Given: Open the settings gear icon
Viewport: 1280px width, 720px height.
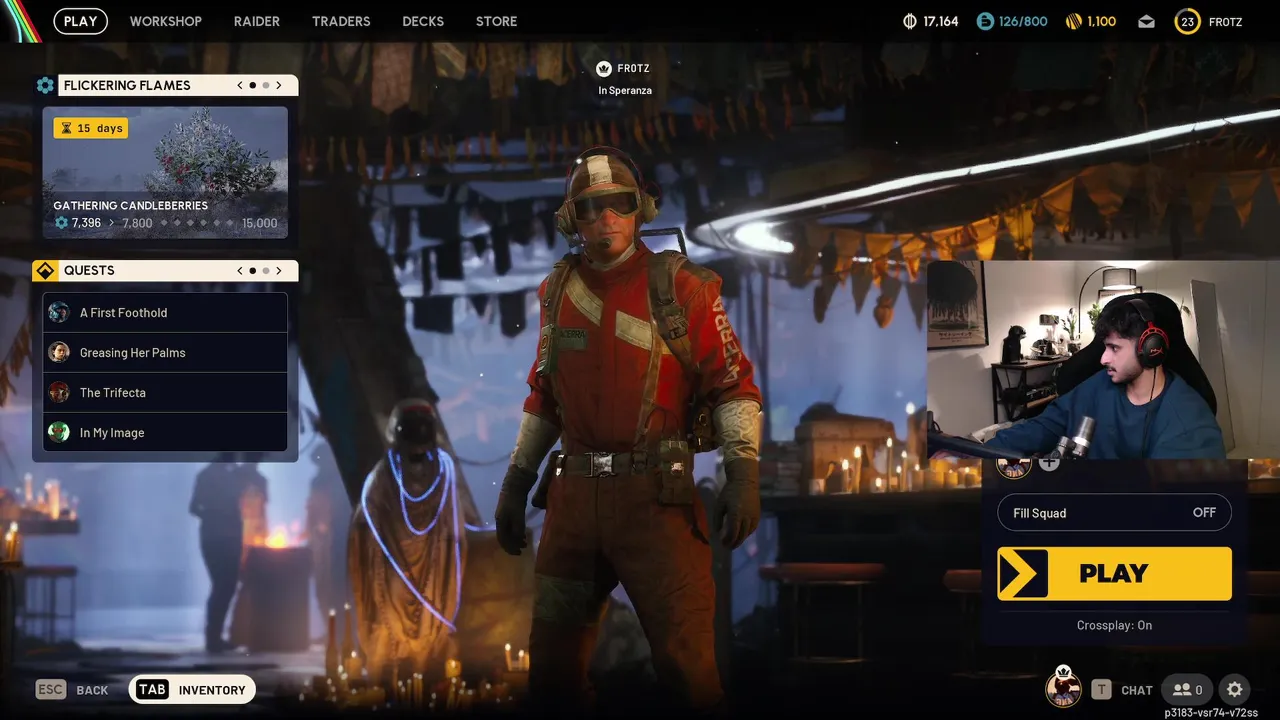Looking at the screenshot, I should (1235, 689).
